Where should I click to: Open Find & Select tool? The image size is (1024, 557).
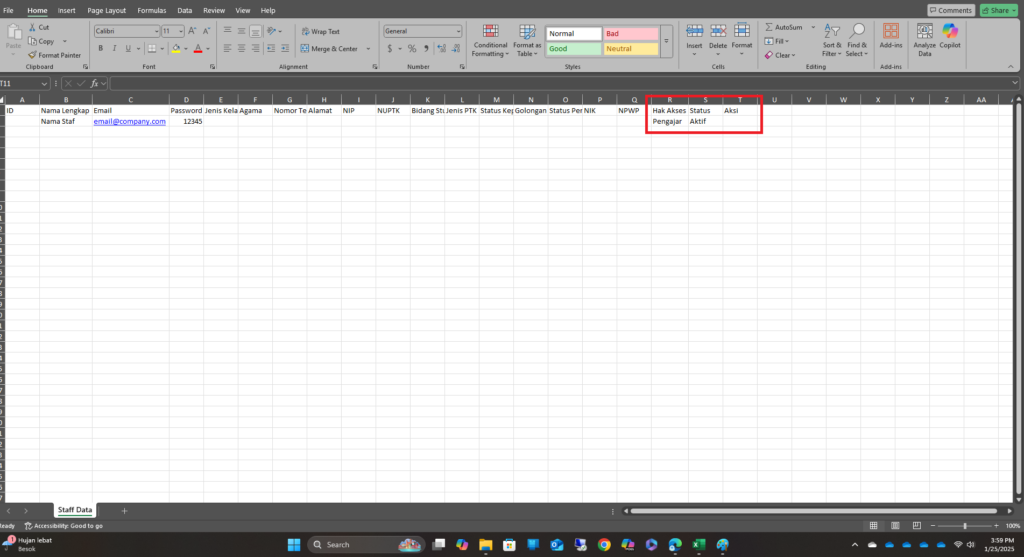(x=857, y=40)
